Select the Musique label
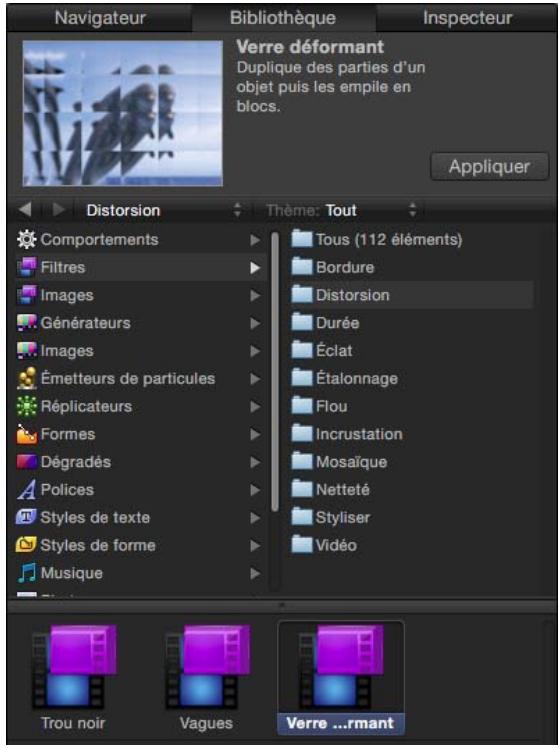This screenshot has height=748, width=560. (72, 573)
